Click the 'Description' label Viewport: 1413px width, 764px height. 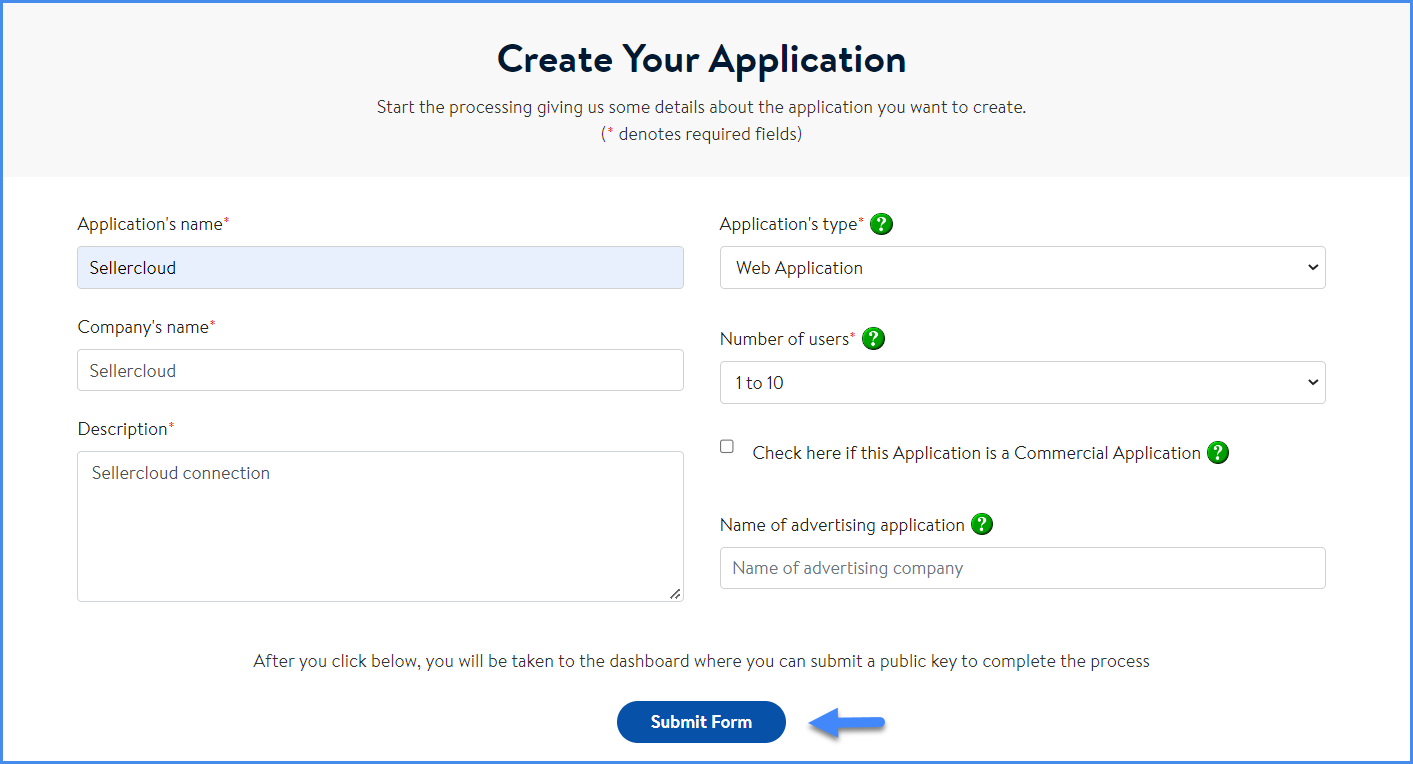pos(125,429)
